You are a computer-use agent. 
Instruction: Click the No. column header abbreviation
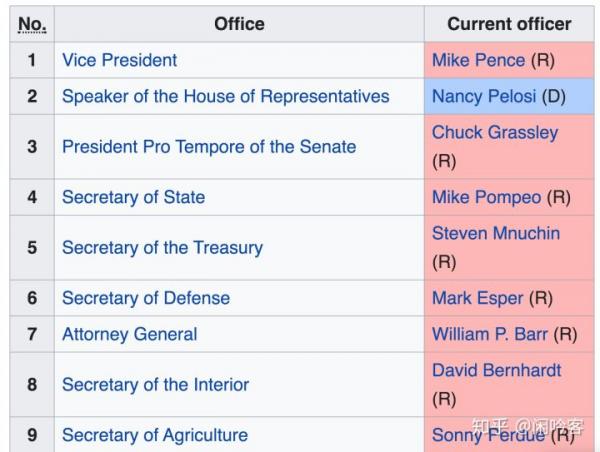click(x=31, y=24)
